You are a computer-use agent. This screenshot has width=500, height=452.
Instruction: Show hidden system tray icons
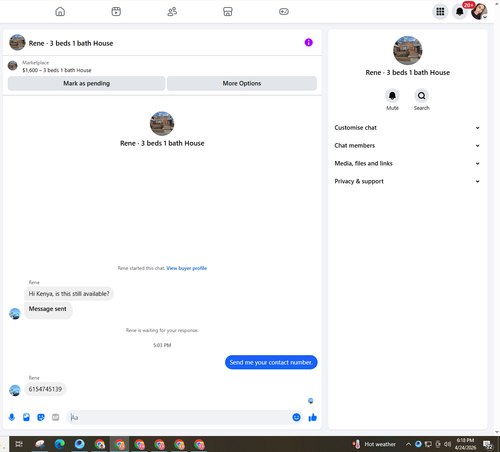pyautogui.click(x=408, y=444)
